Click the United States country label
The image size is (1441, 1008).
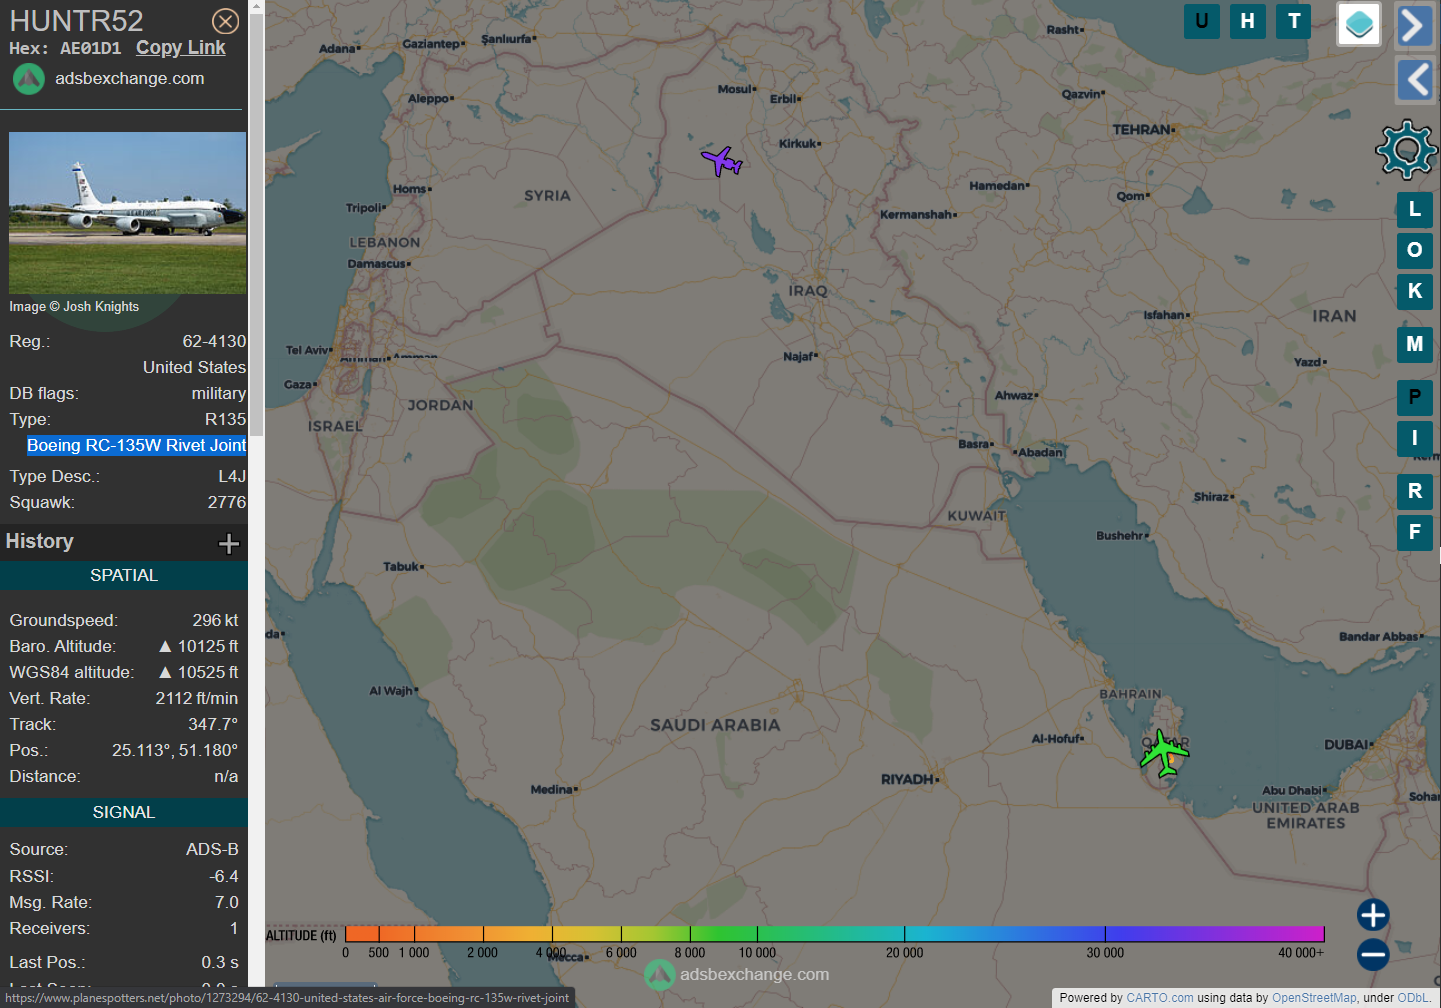(x=194, y=367)
